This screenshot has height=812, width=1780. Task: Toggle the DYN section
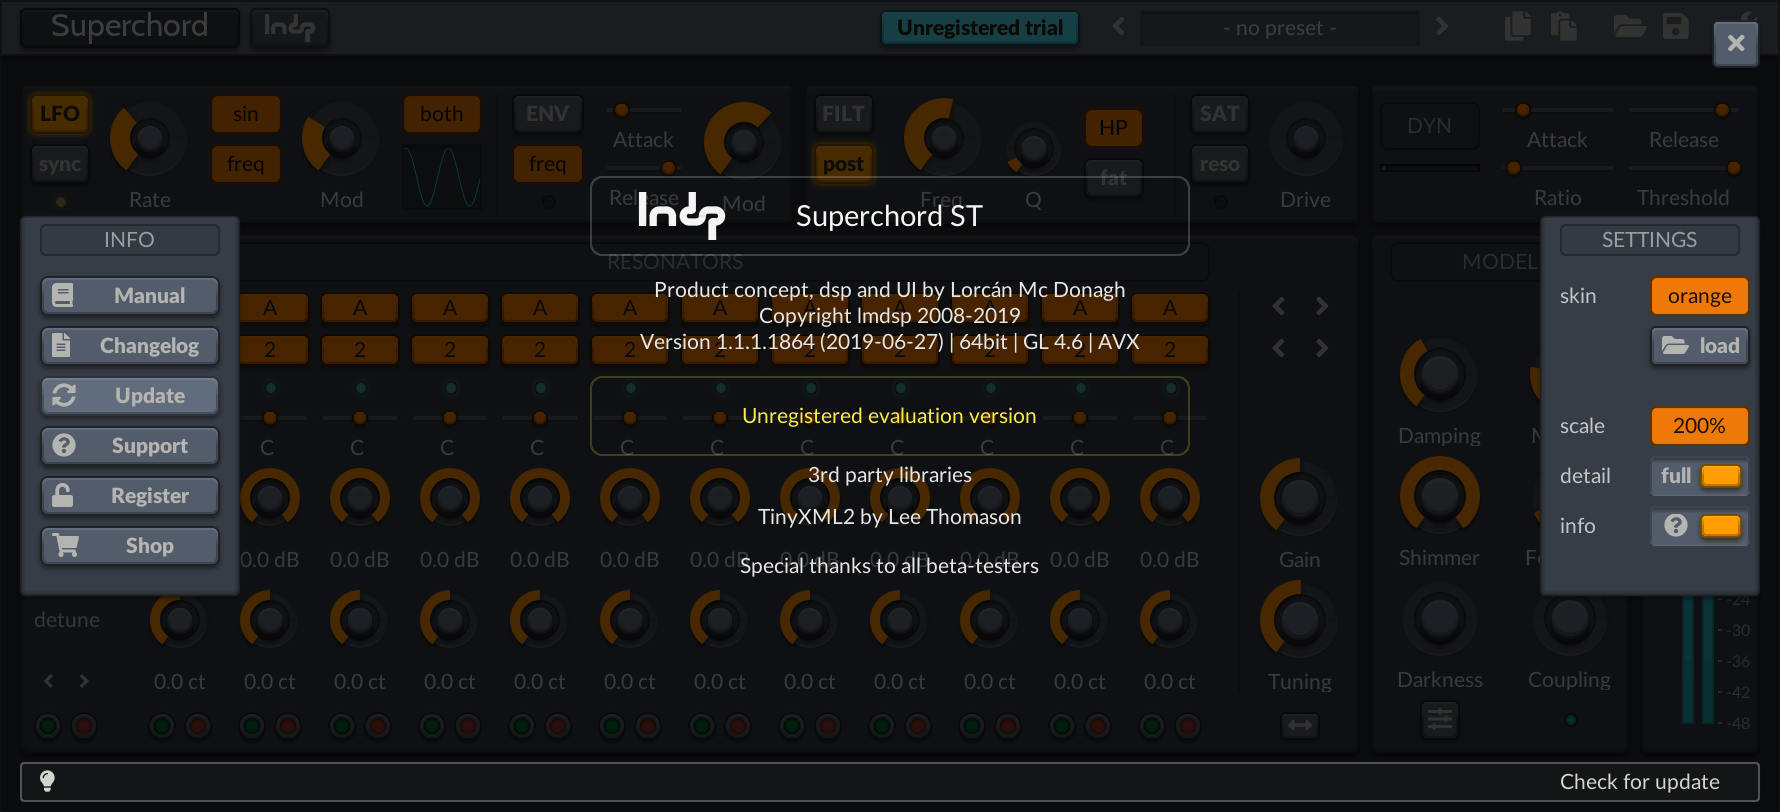point(1429,126)
